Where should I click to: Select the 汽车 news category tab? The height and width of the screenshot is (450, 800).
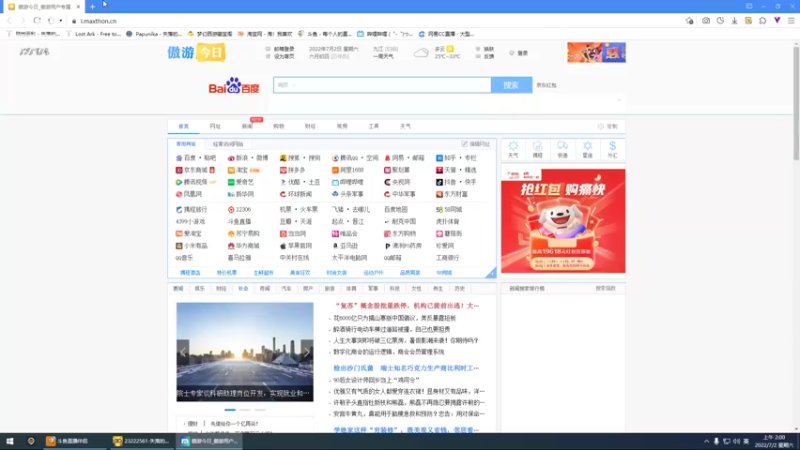click(286, 289)
